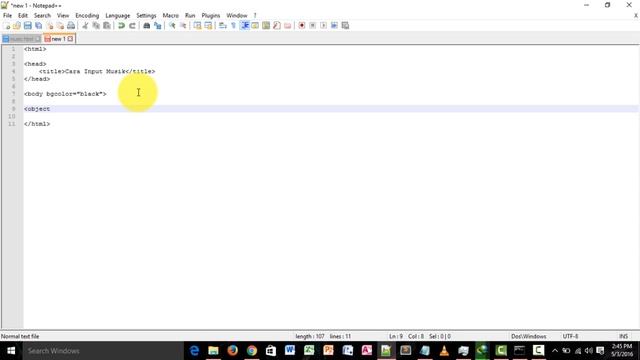Paste with the clipboard Paste icon
The height and width of the screenshot is (360, 640).
click(107, 26)
